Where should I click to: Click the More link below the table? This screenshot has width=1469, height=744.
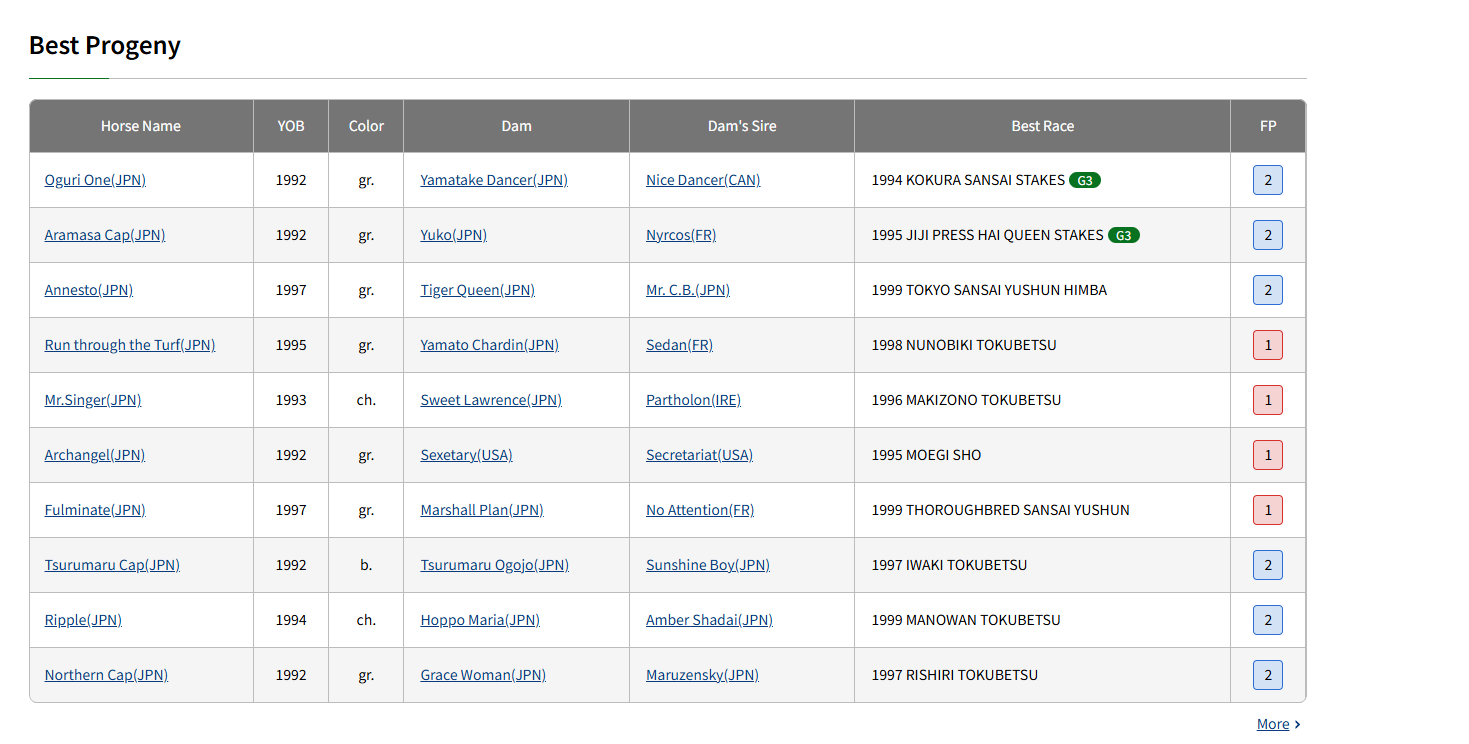(x=1278, y=724)
